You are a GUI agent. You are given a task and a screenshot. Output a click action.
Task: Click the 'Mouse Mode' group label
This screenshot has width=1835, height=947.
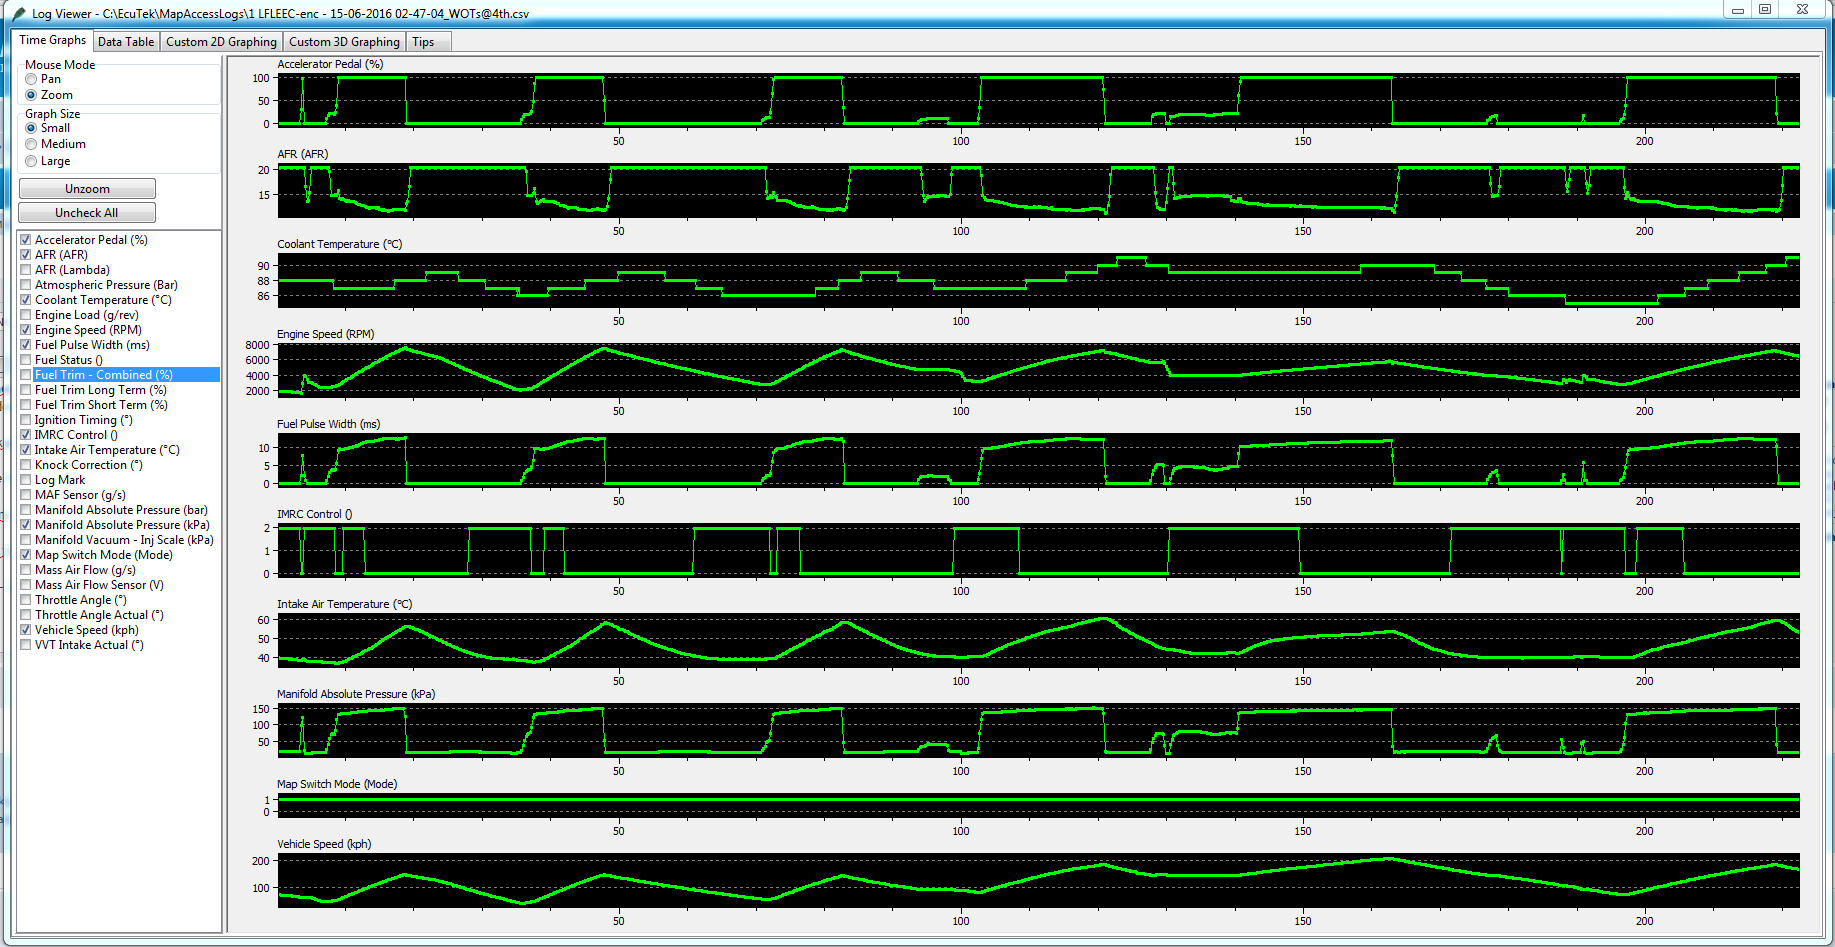[x=60, y=65]
